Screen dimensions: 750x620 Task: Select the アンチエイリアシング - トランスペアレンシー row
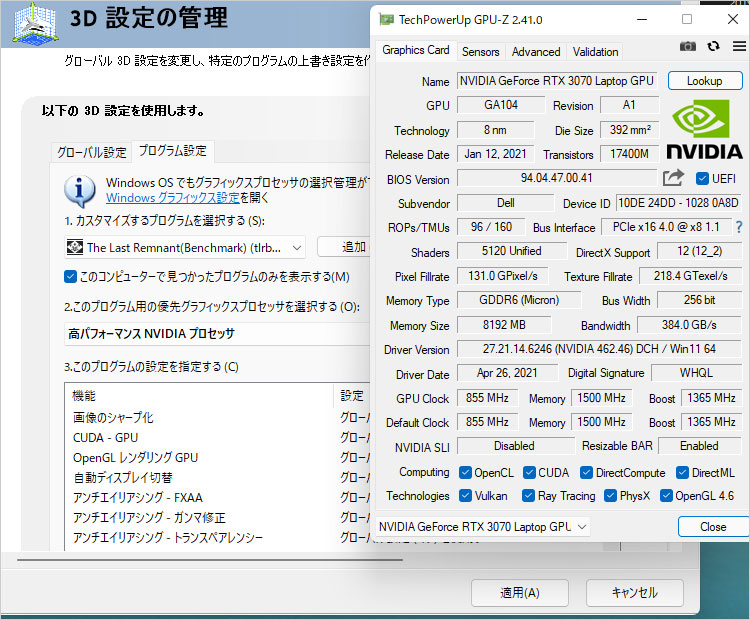pos(218,538)
